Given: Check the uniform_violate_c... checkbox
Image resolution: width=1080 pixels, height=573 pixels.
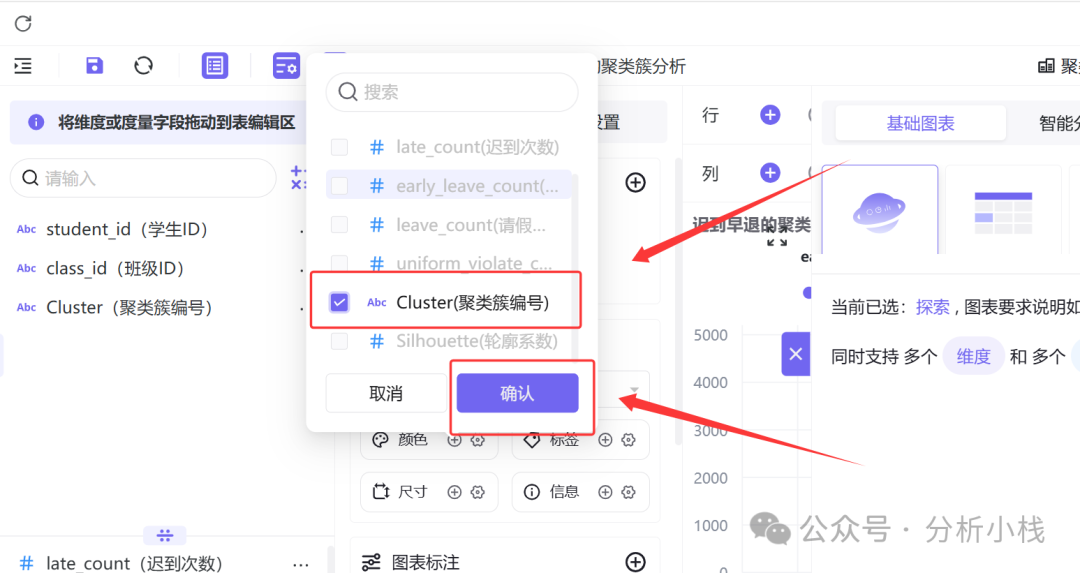Looking at the screenshot, I should [340, 263].
